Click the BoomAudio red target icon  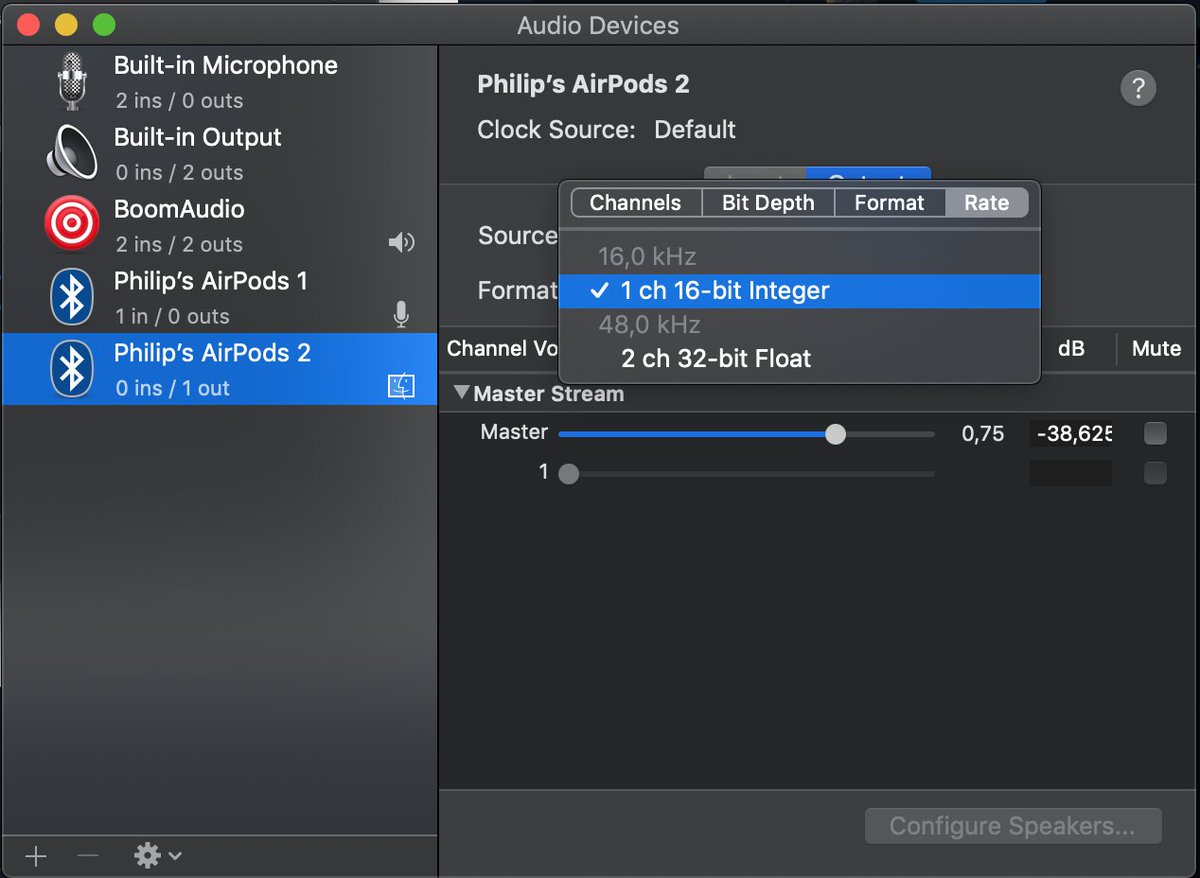point(72,223)
